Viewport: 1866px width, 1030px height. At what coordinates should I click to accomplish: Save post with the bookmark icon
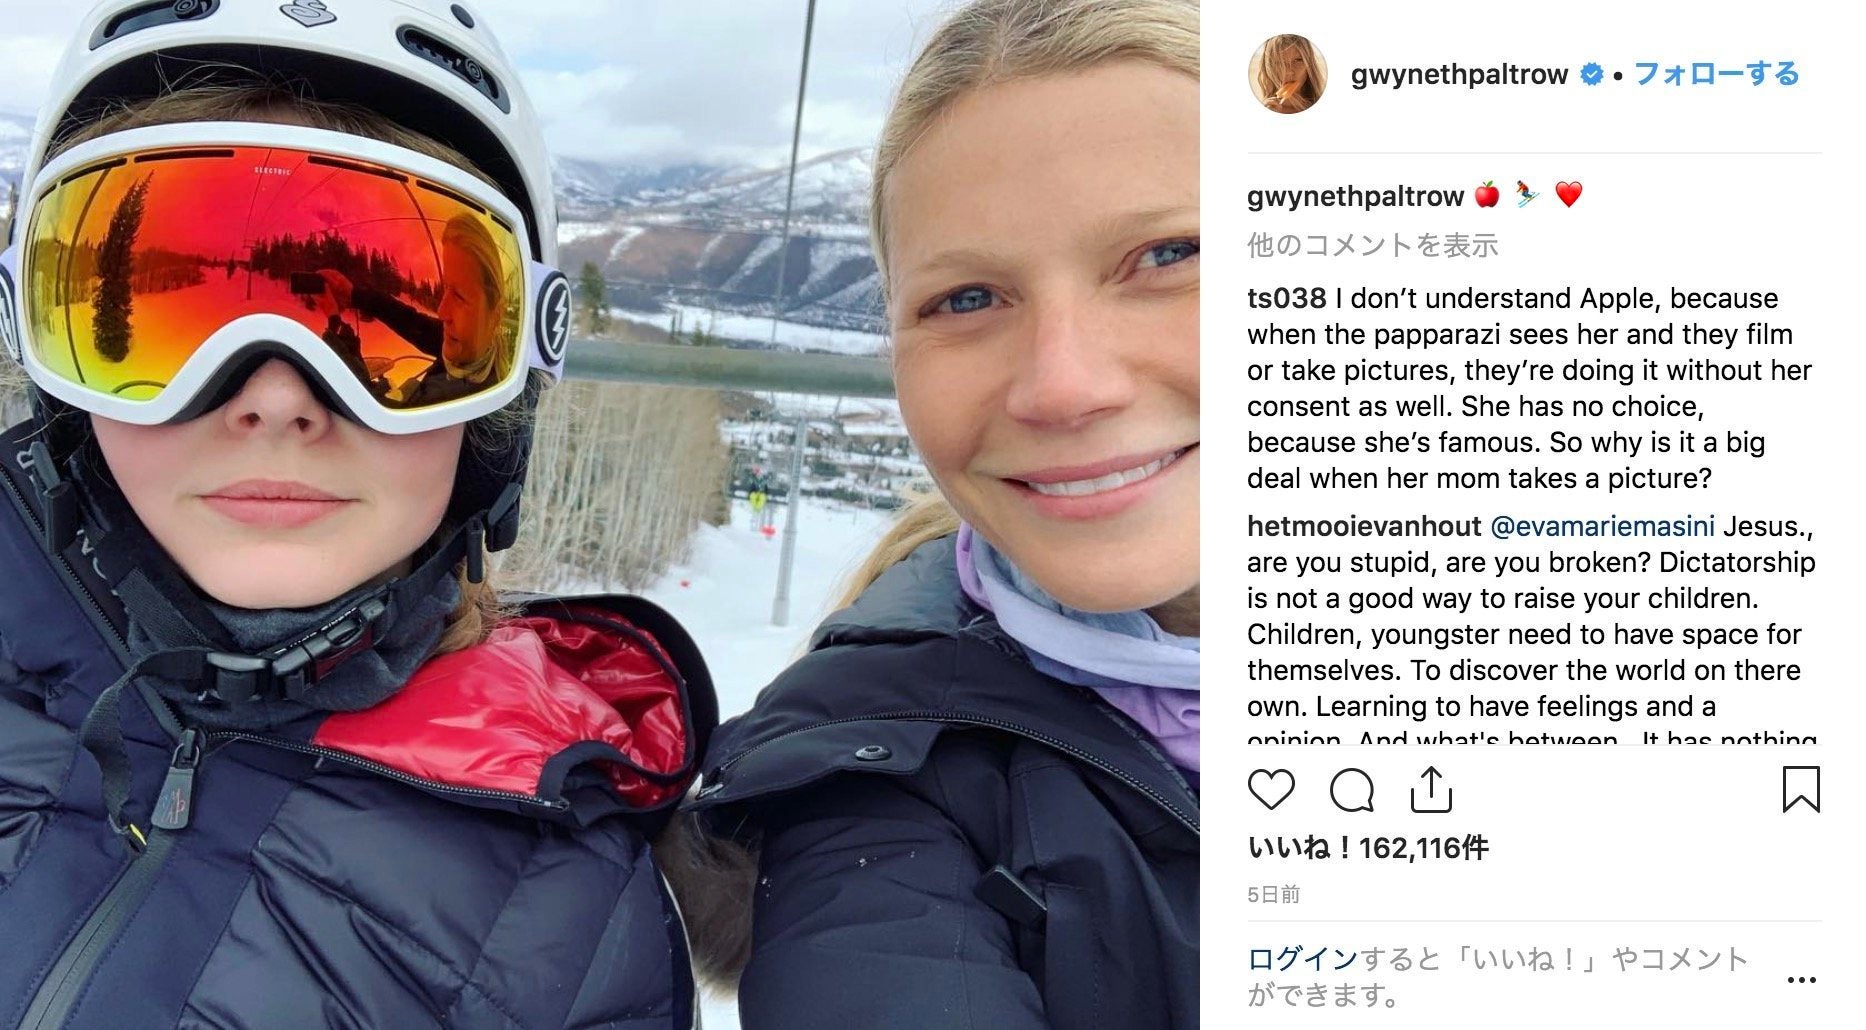pyautogui.click(x=1801, y=789)
